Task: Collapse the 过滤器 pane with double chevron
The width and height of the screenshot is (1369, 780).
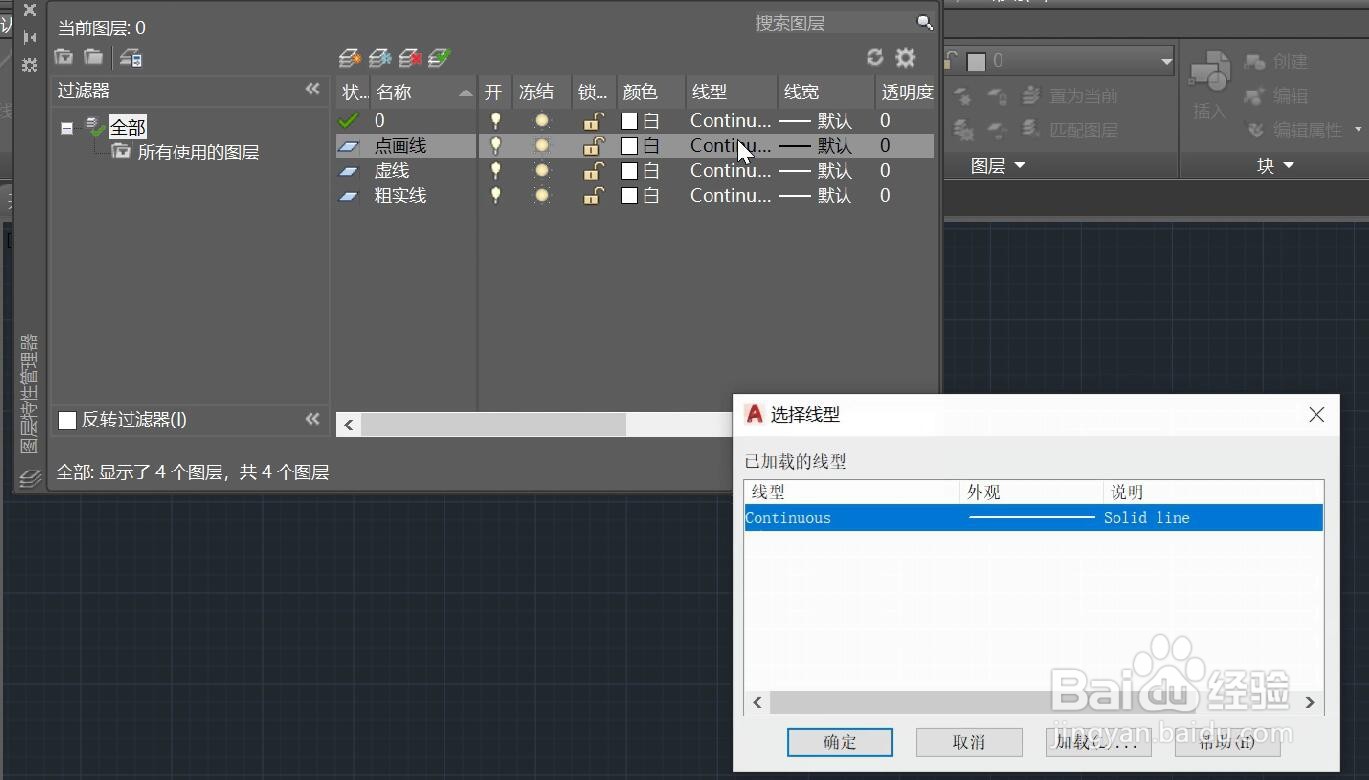Action: point(313,90)
